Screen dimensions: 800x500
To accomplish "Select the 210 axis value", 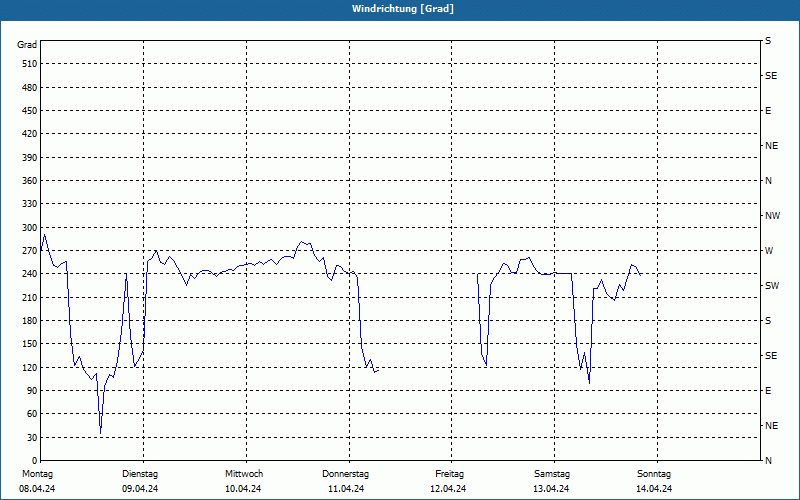I will [29, 297].
